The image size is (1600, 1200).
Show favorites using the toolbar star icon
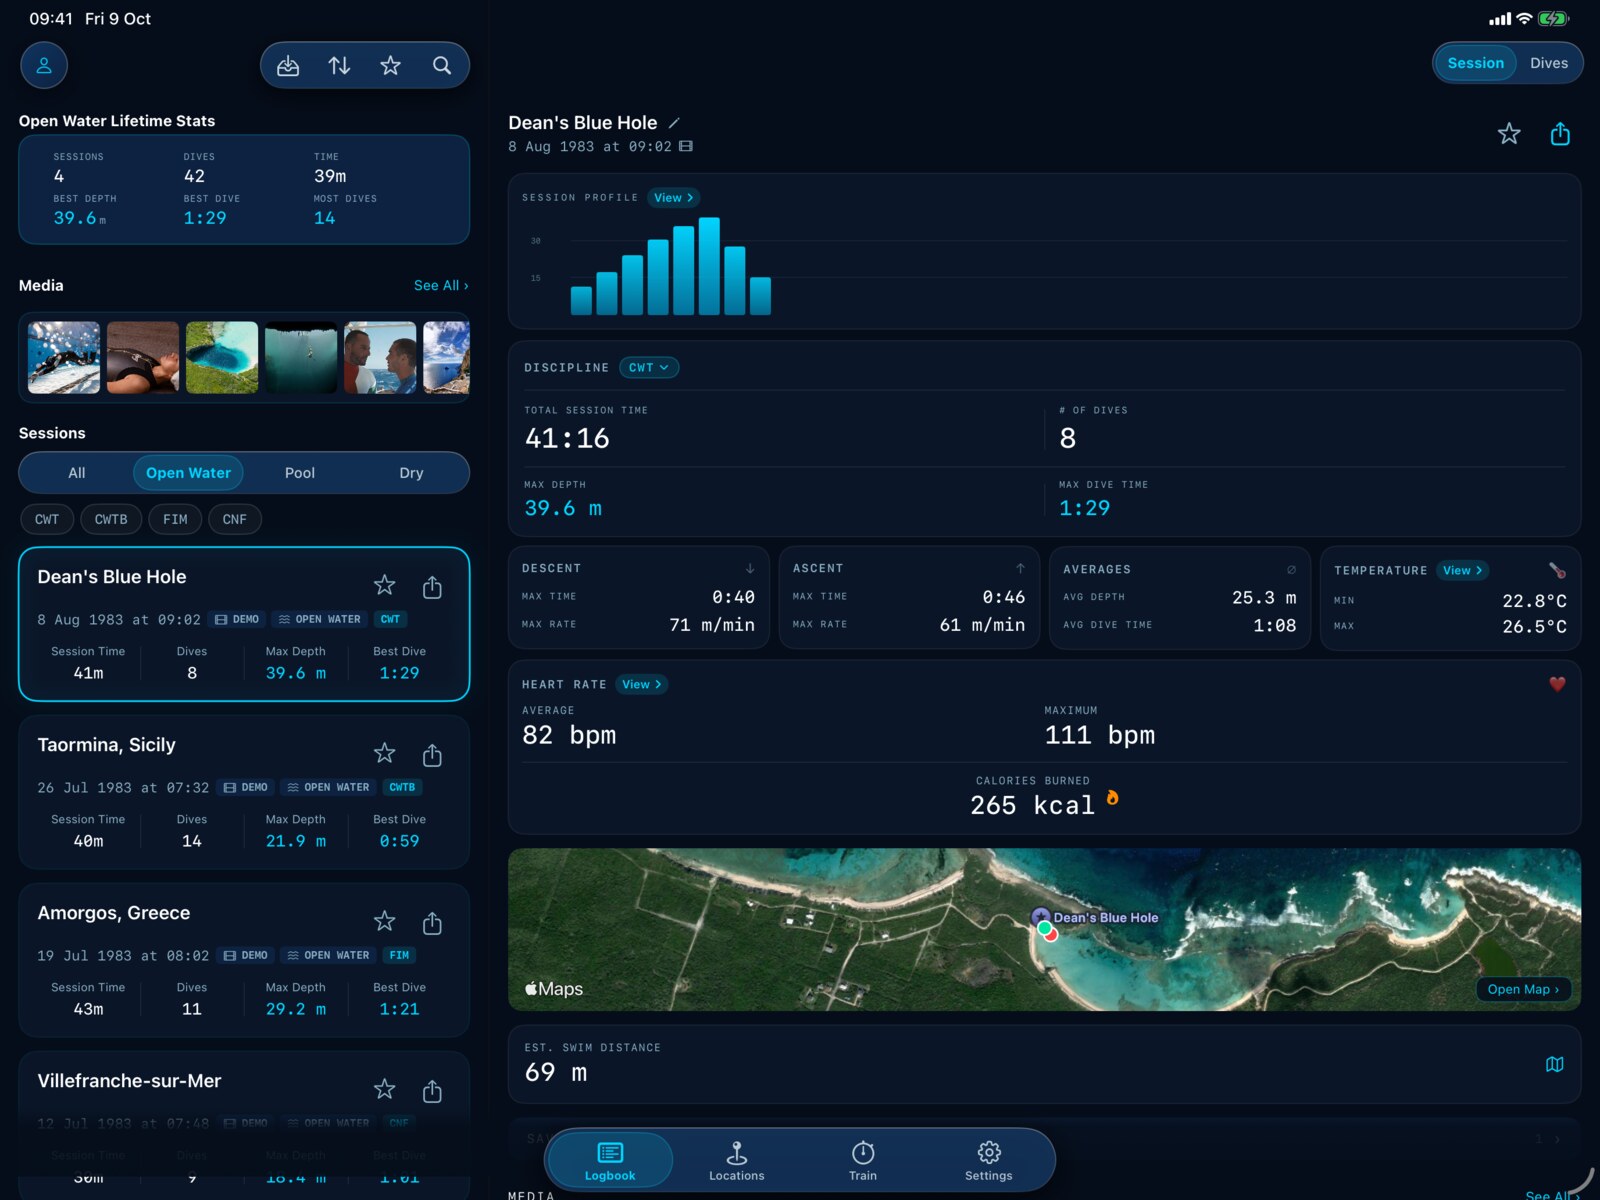(390, 66)
